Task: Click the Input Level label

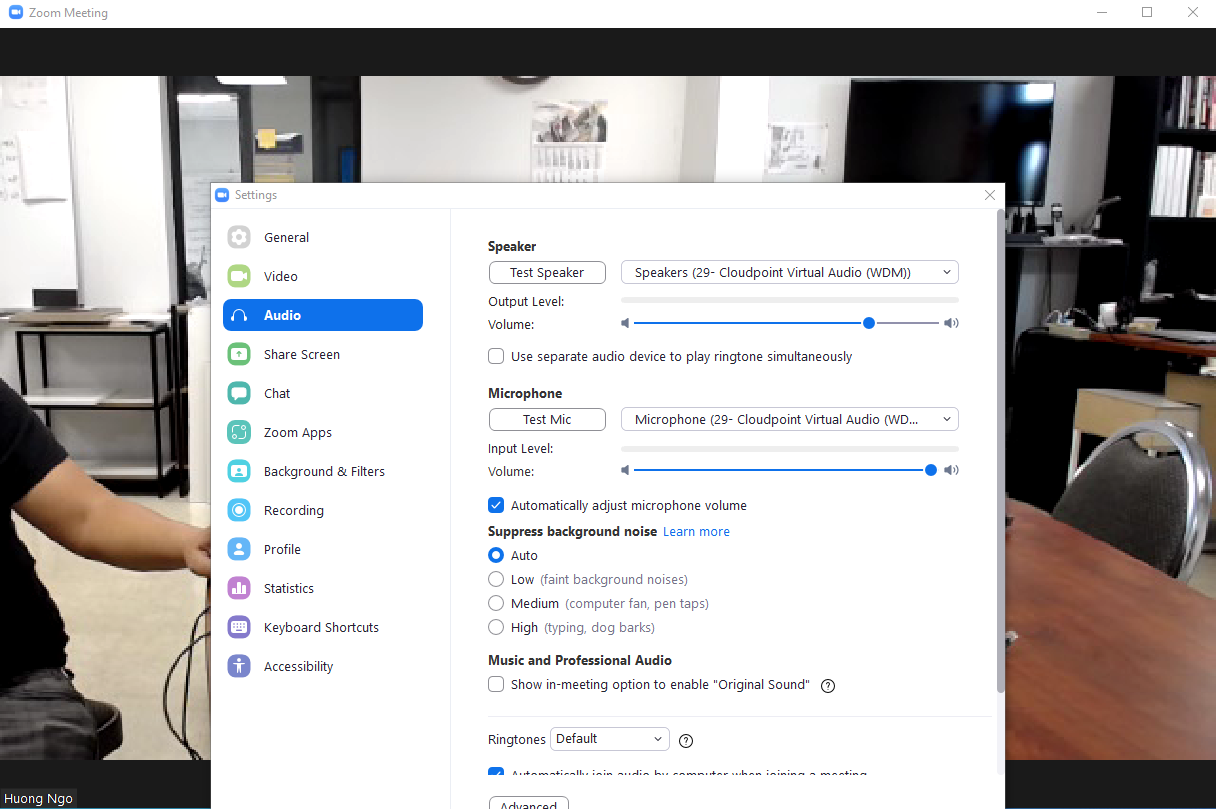Action: [521, 449]
